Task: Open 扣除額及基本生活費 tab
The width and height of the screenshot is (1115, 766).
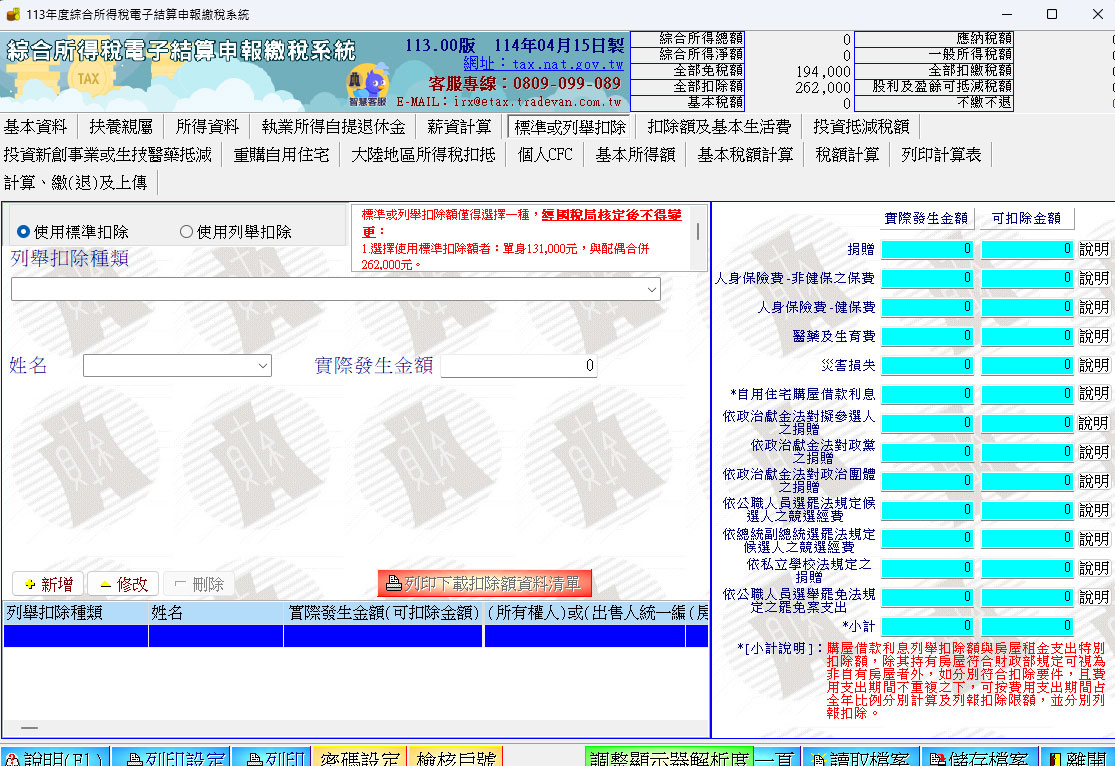Action: point(719,127)
